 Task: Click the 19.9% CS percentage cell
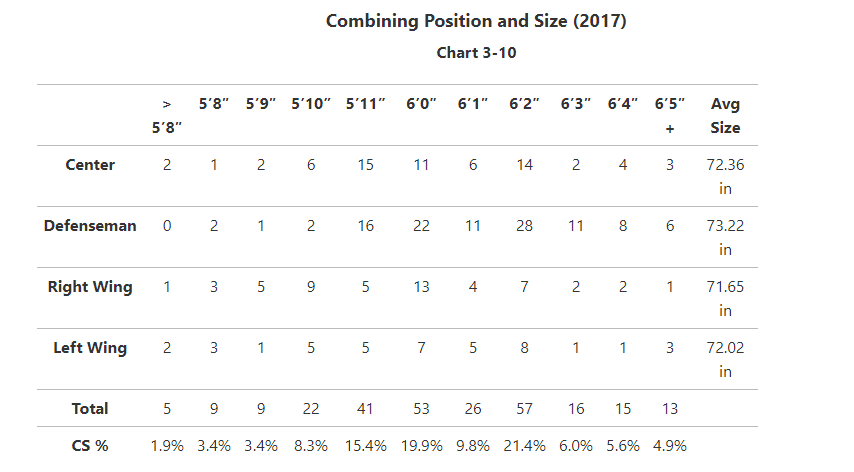point(421,445)
